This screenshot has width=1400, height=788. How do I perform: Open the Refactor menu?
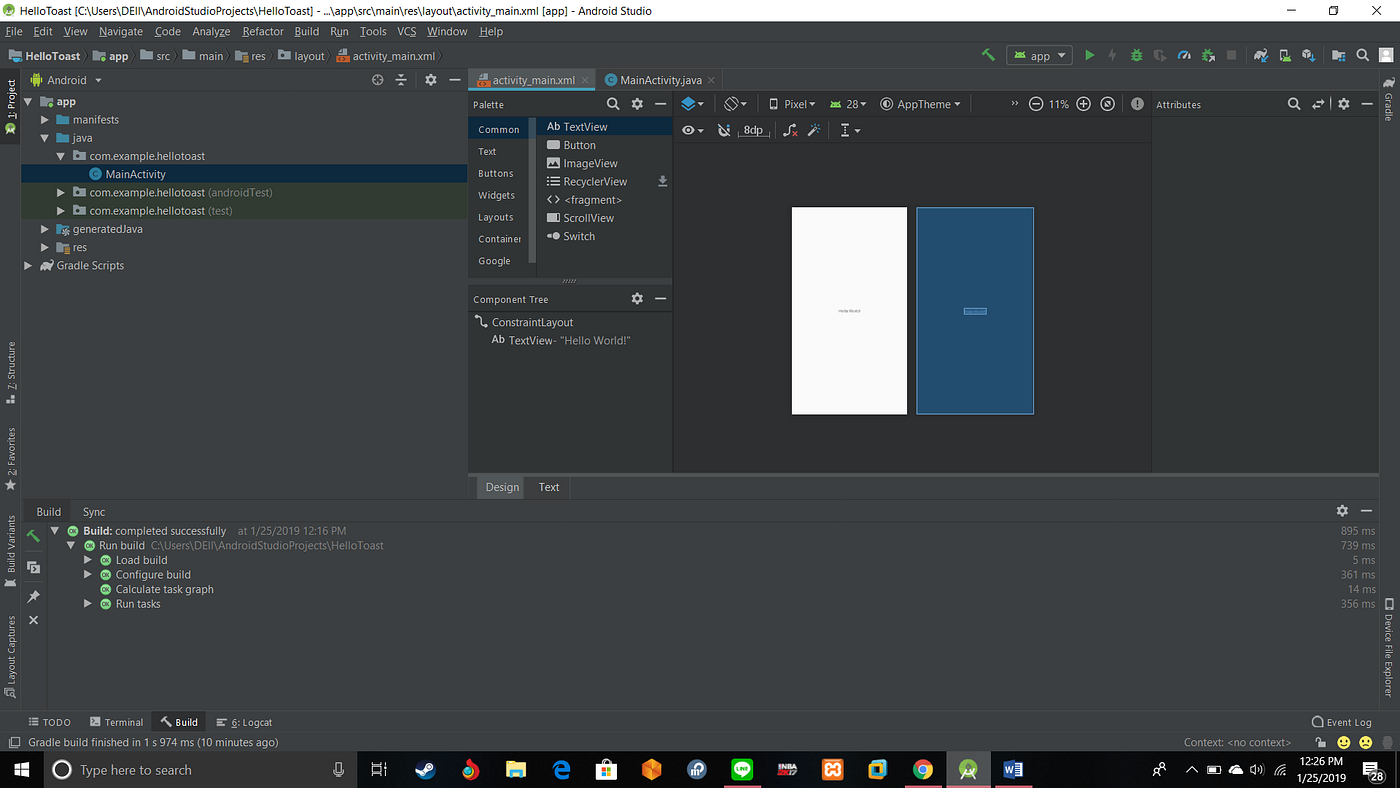point(262,31)
